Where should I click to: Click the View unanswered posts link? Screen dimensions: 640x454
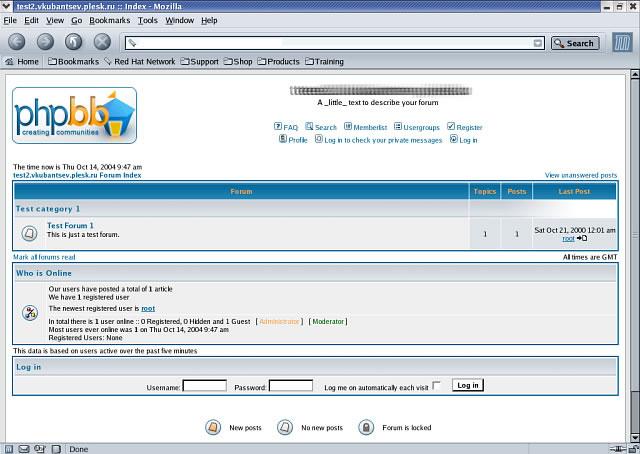point(581,175)
